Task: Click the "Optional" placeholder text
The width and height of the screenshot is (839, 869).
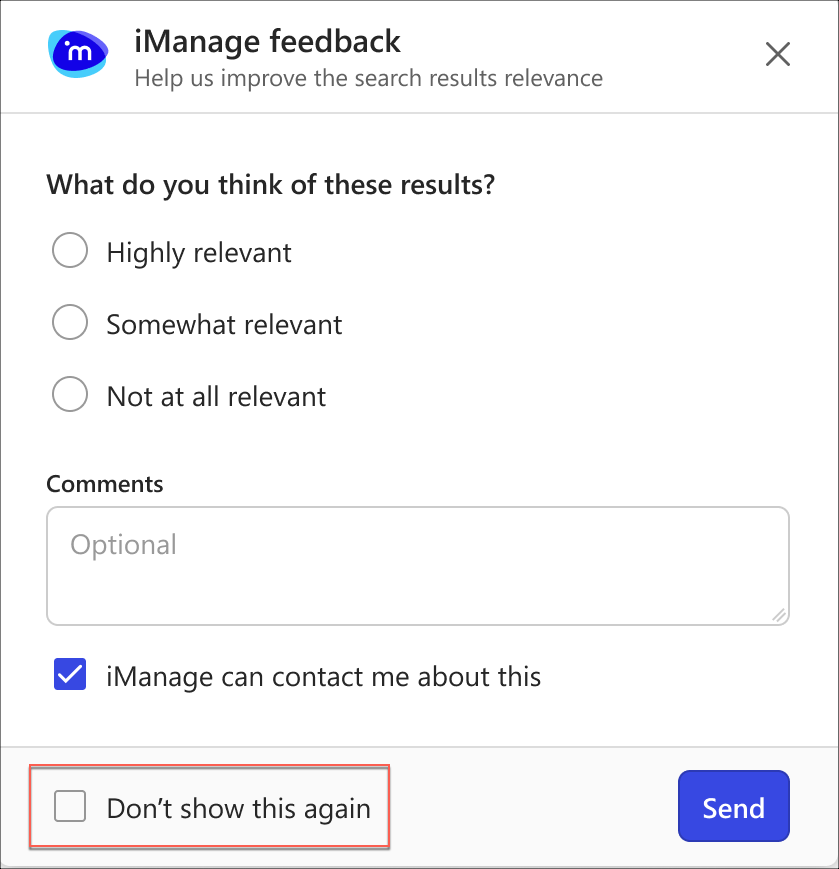Action: point(123,545)
